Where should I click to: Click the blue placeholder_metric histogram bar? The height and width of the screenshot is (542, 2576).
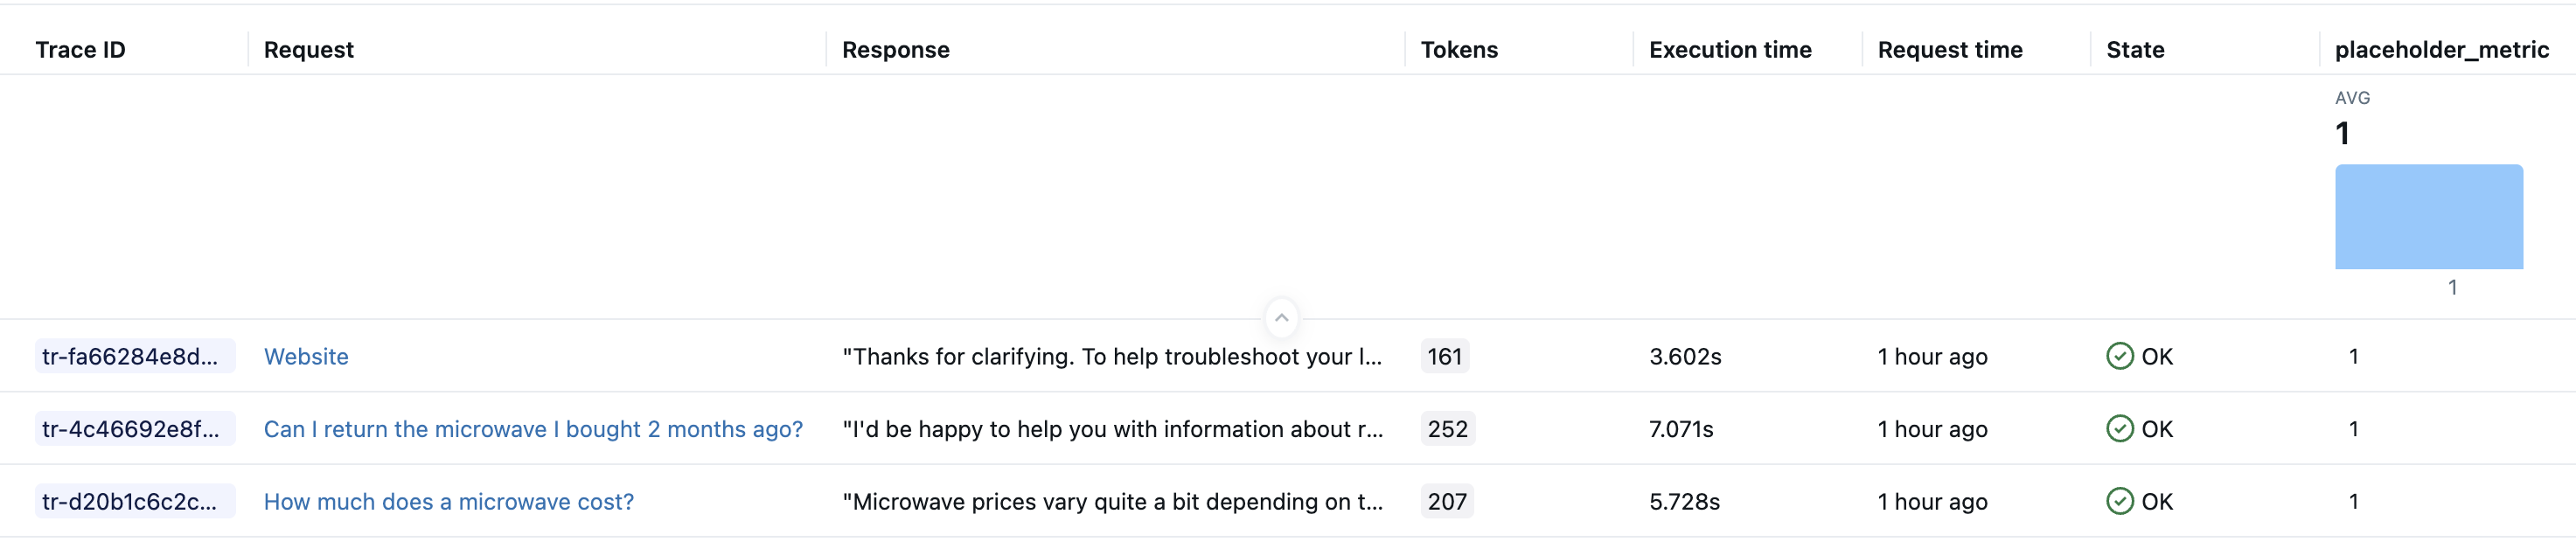coord(2428,217)
